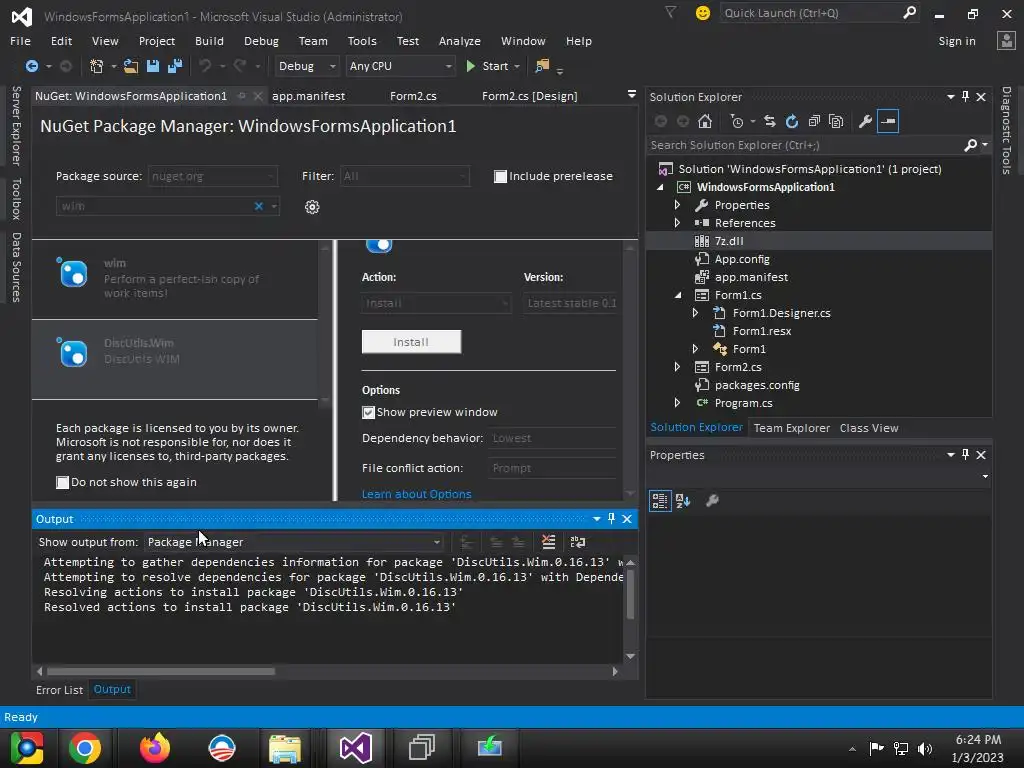
Task: Expand the Program.cs node
Action: tap(677, 403)
